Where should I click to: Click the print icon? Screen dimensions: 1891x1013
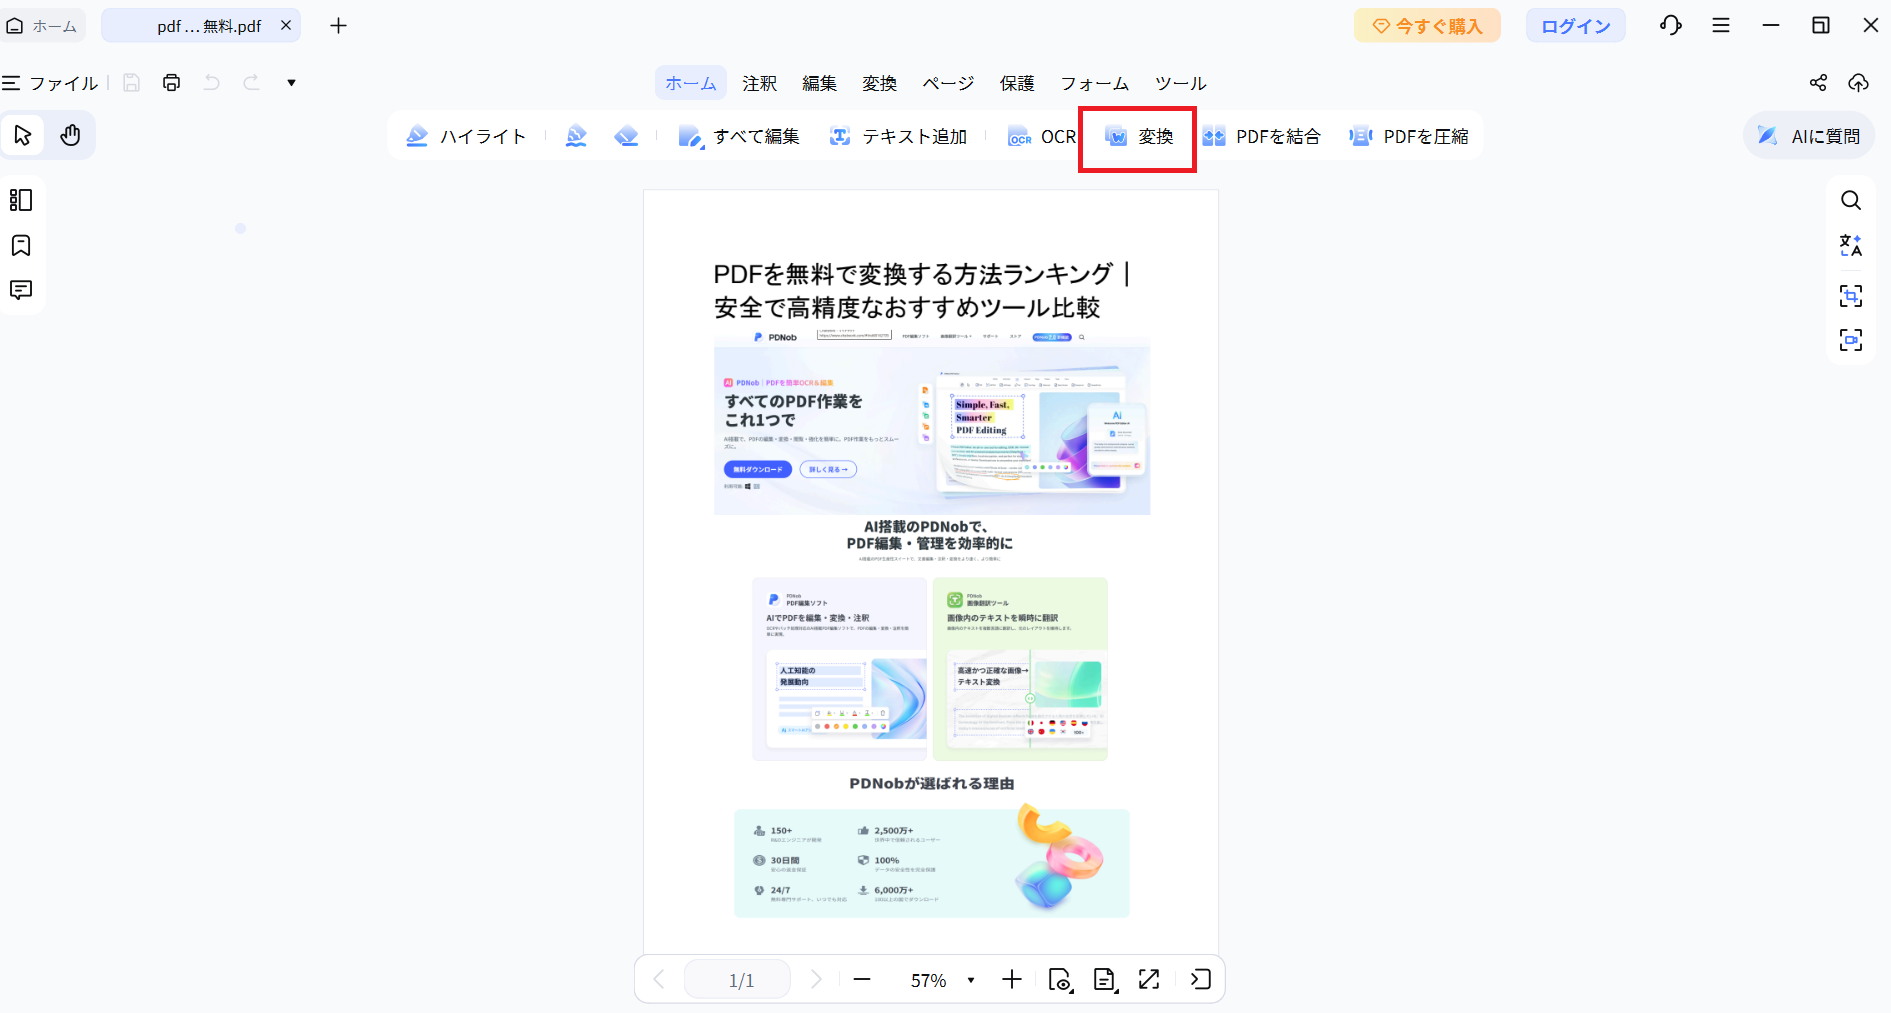click(172, 83)
